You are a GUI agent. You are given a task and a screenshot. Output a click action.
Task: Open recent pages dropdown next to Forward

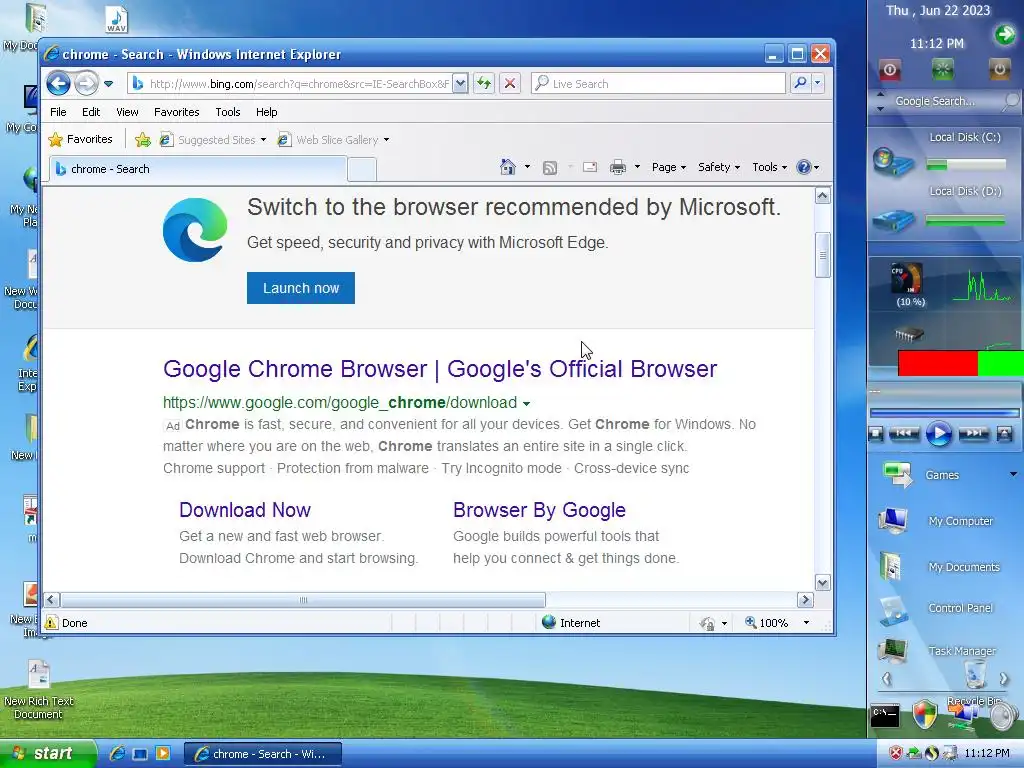pyautogui.click(x=108, y=84)
